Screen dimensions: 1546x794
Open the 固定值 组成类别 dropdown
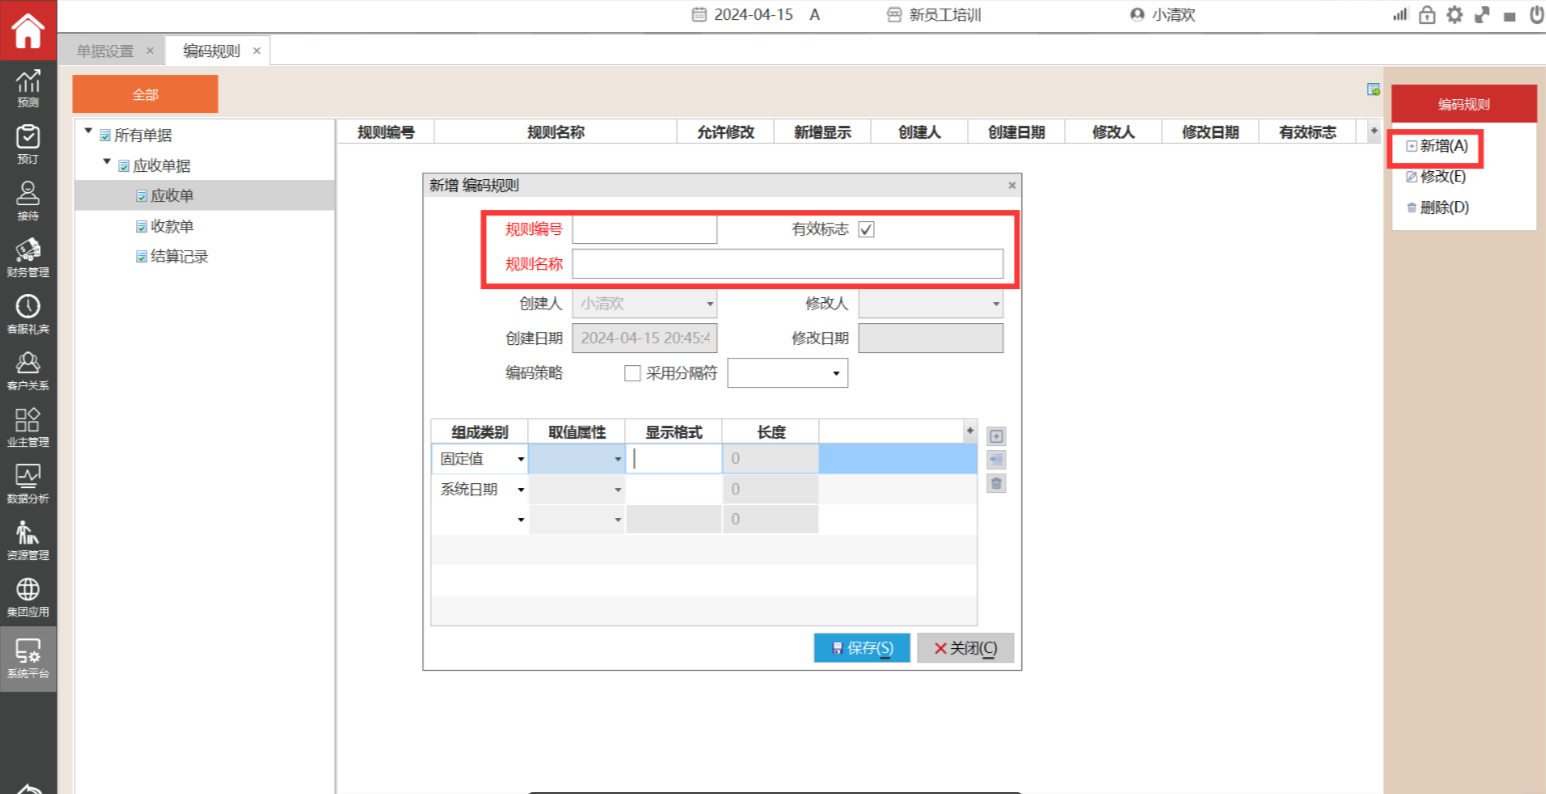pos(520,459)
